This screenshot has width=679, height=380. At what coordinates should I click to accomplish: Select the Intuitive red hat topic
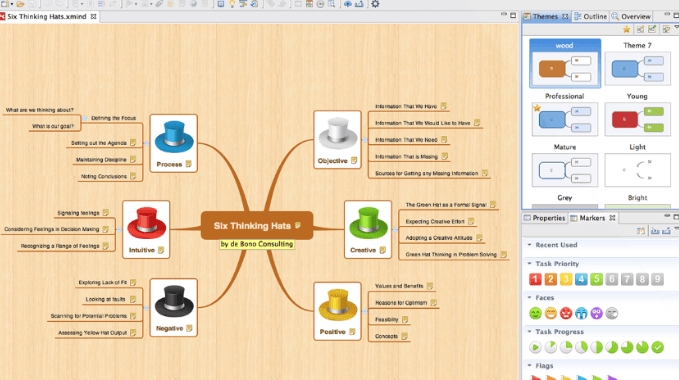(x=146, y=229)
